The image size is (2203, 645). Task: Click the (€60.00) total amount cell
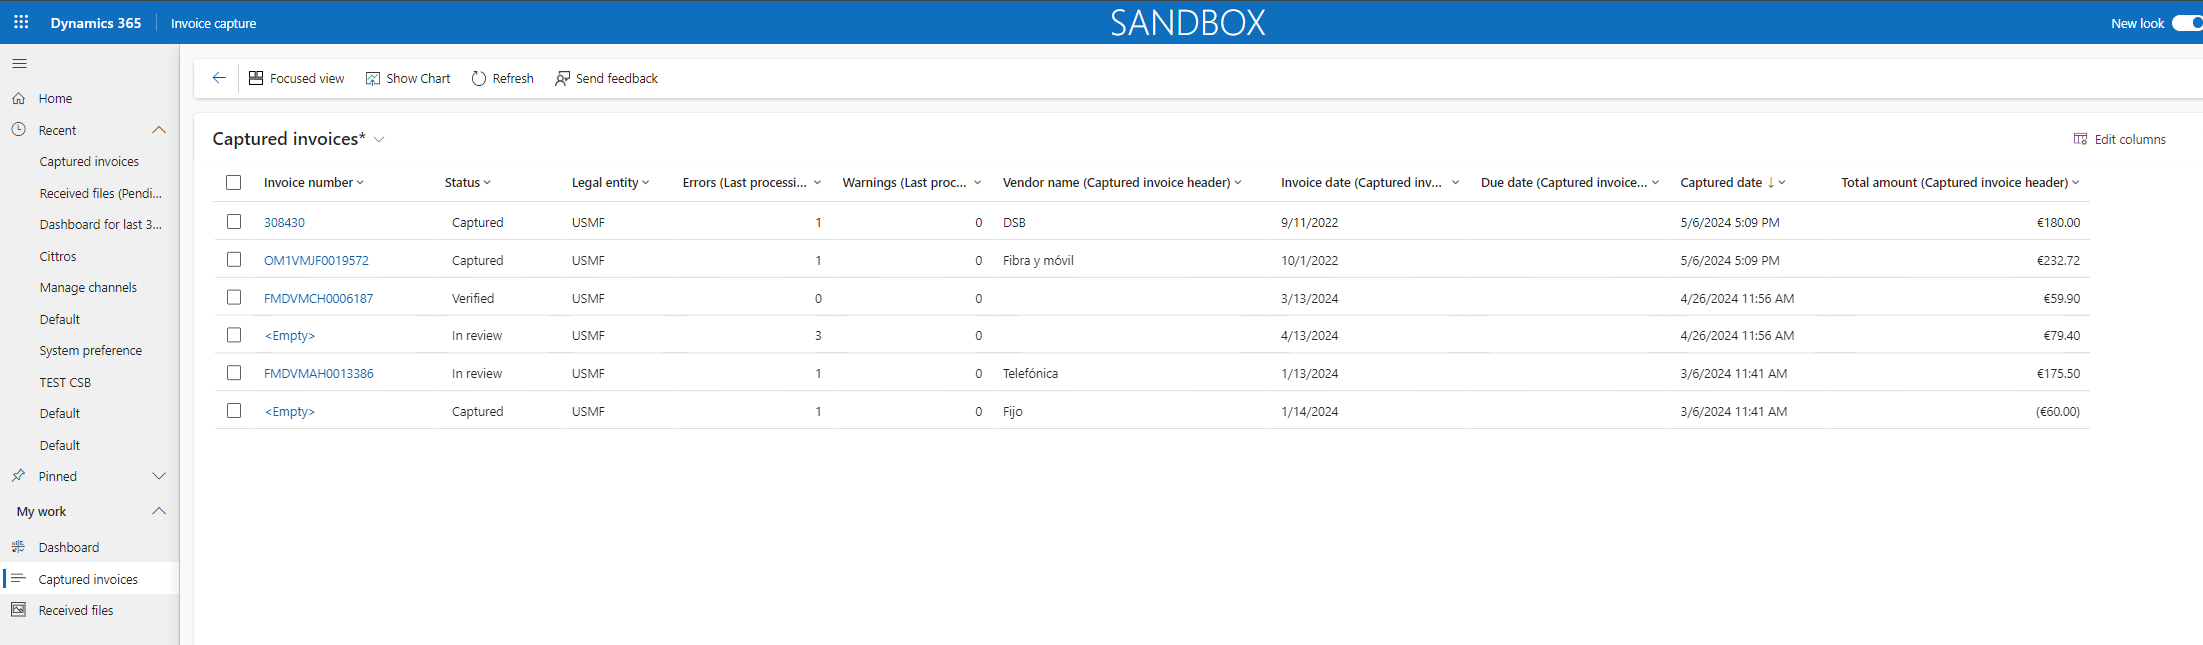coord(2057,411)
